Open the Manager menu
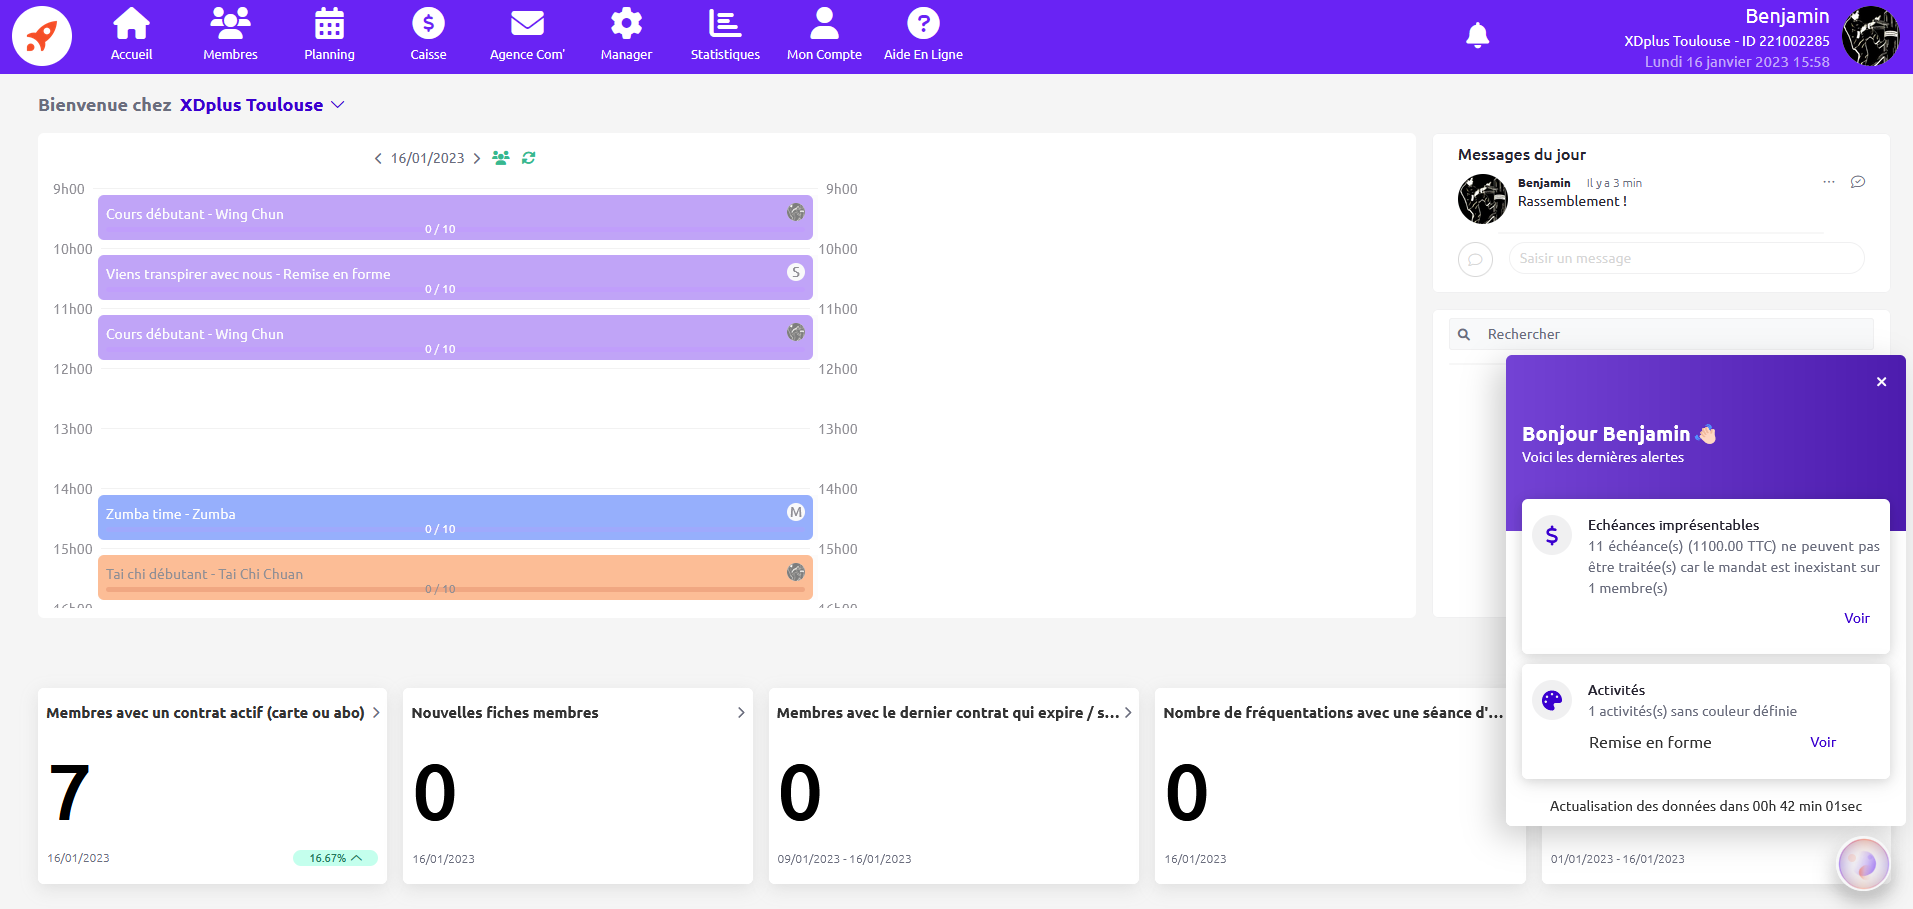The width and height of the screenshot is (1913, 909). point(626,35)
